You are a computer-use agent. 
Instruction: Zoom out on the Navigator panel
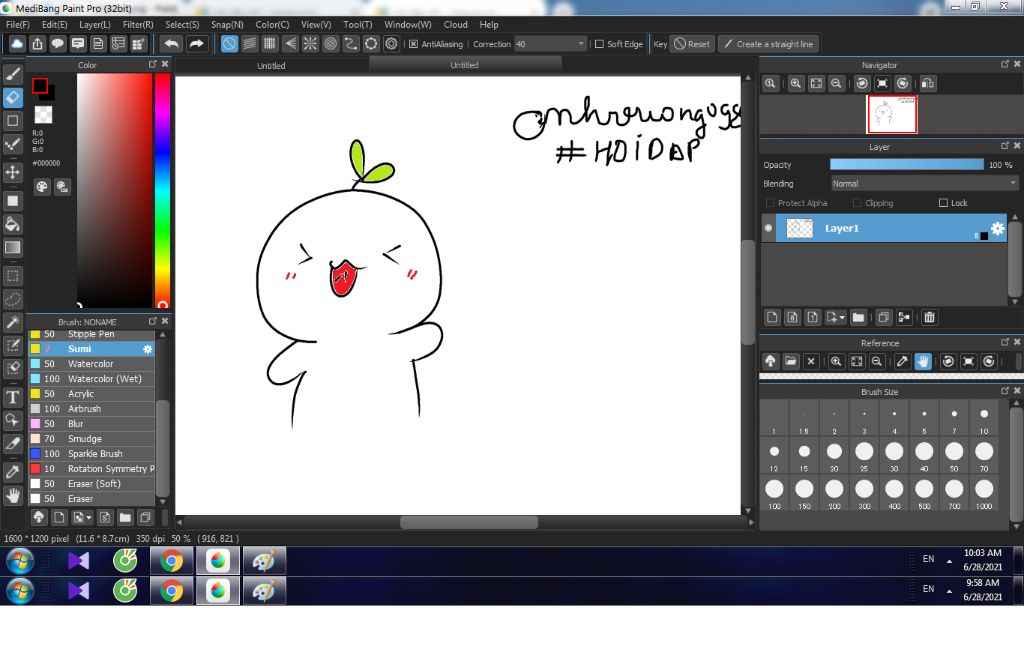click(x=836, y=84)
